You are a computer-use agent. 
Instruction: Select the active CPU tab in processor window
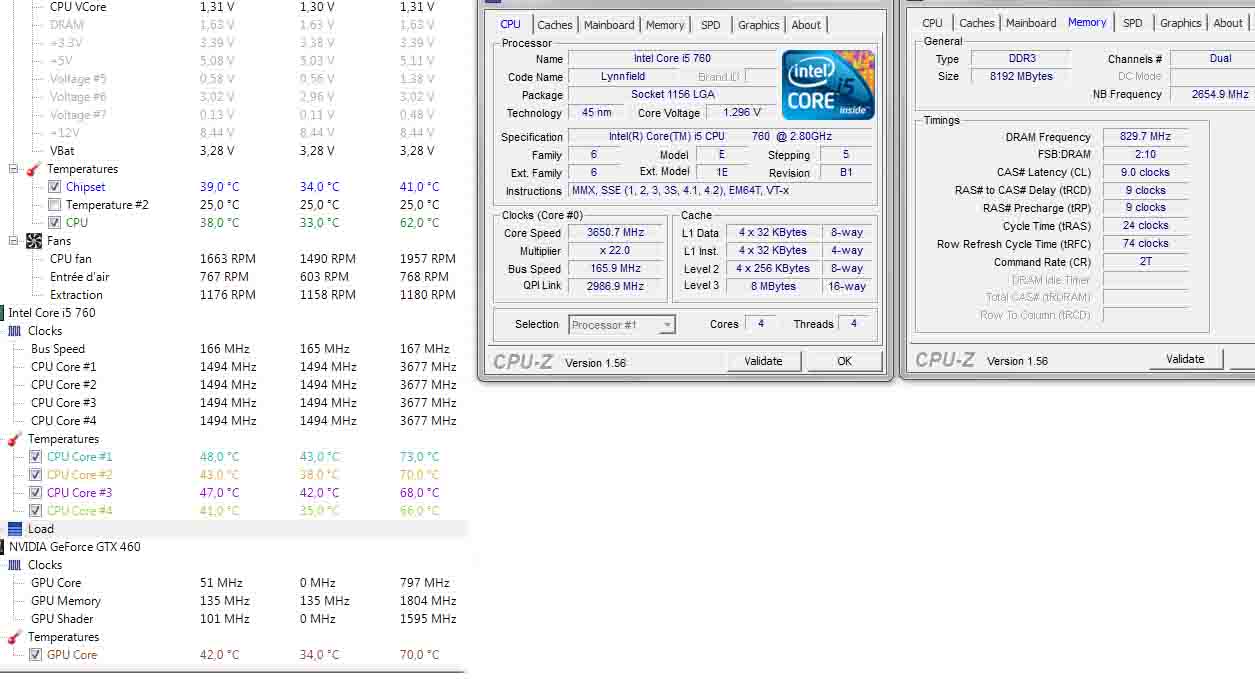(x=510, y=24)
